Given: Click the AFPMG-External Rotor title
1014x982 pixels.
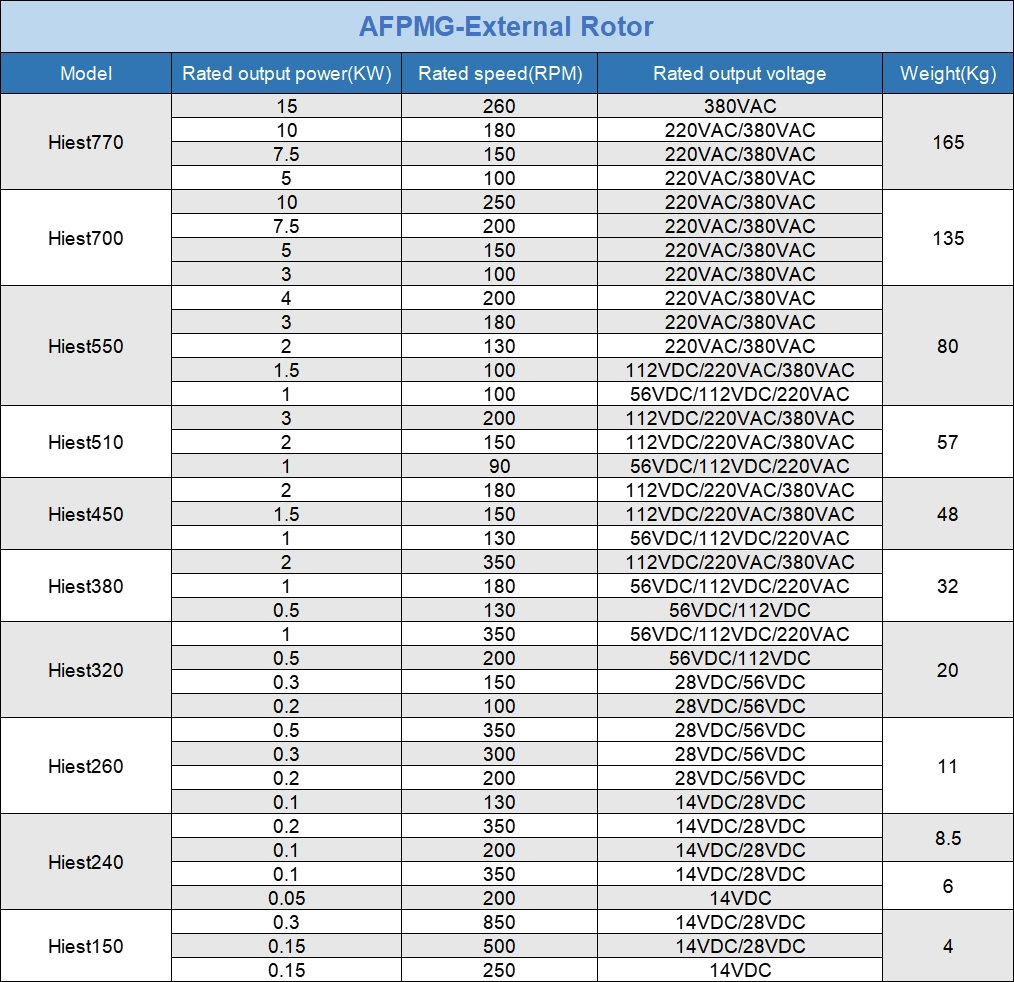Looking at the screenshot, I should coord(507,24).
